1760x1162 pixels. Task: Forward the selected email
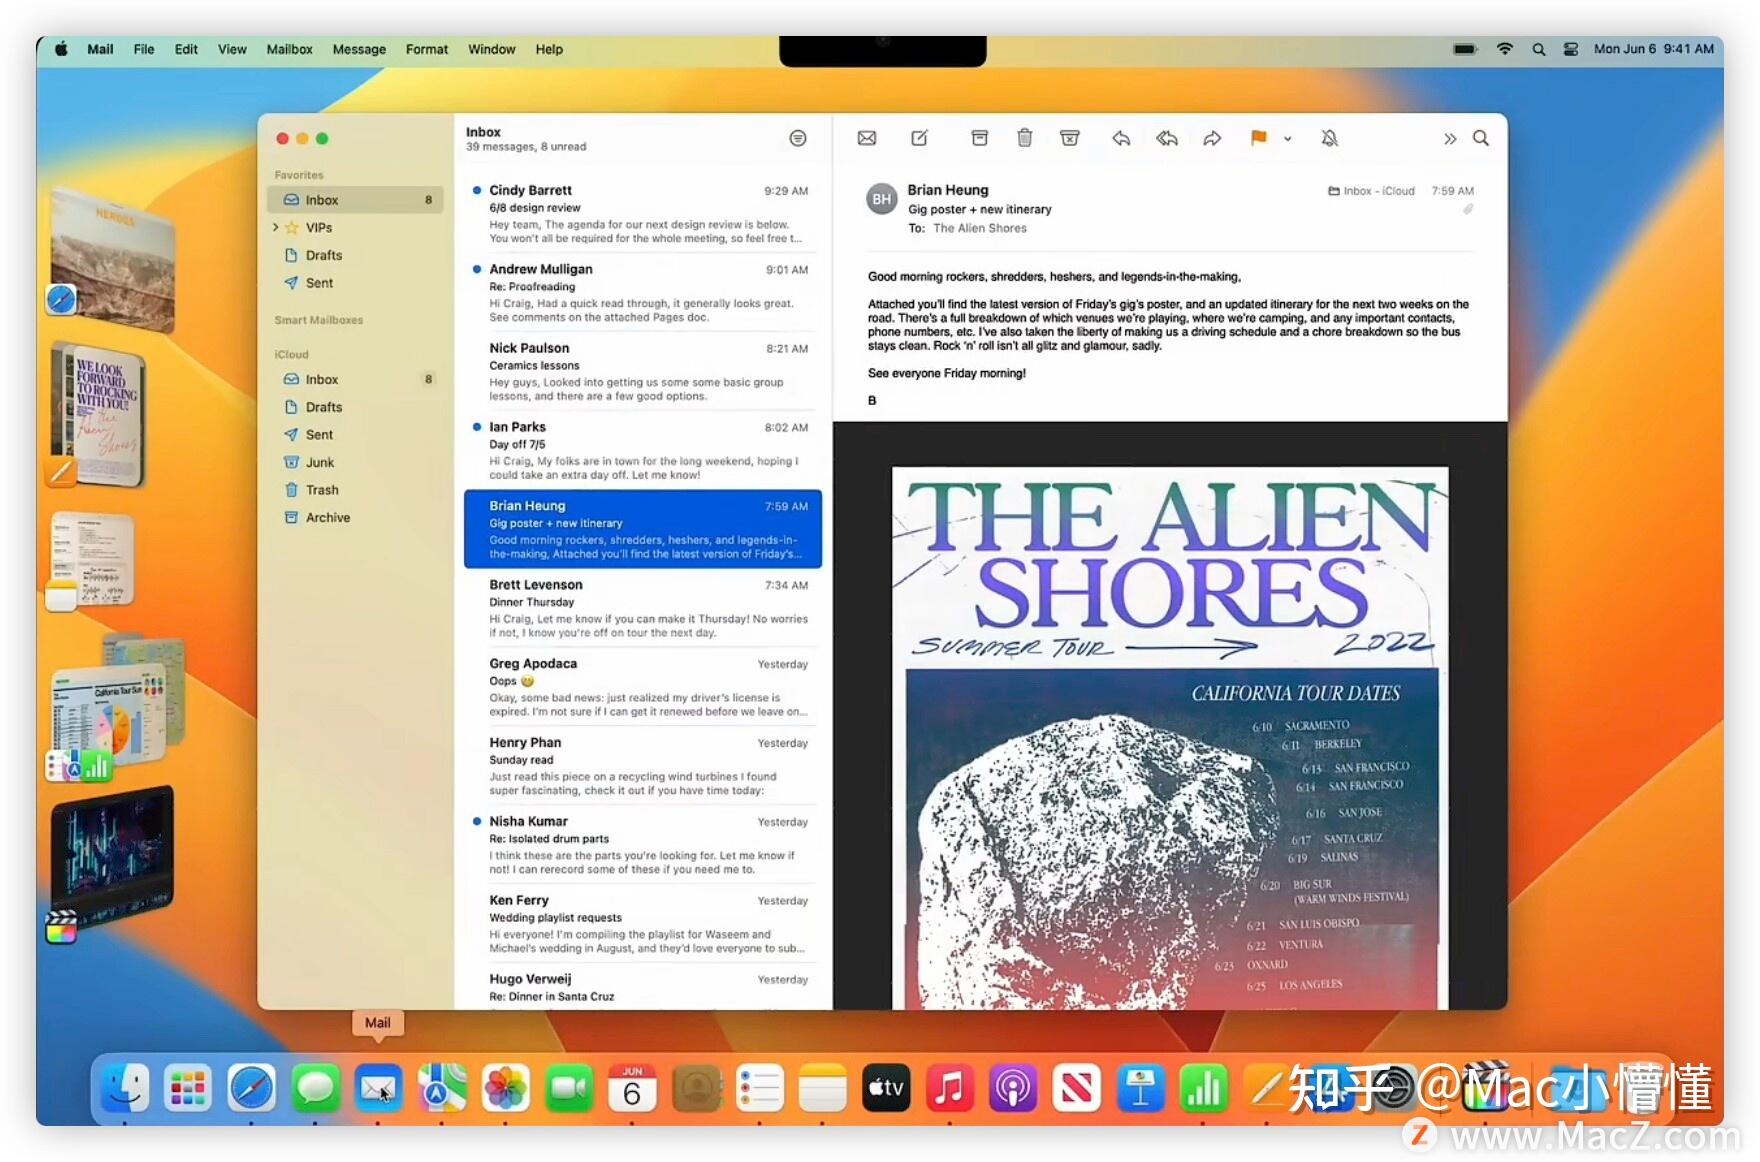[x=1212, y=138]
